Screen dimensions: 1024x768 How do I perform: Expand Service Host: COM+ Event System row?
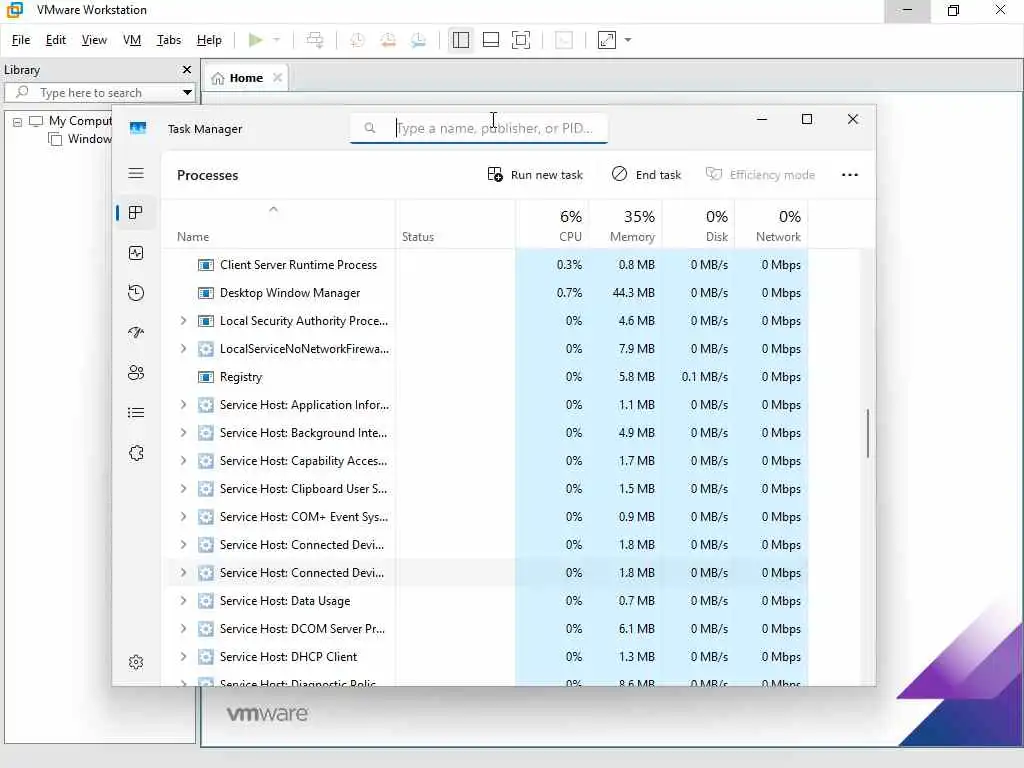pyautogui.click(x=183, y=517)
